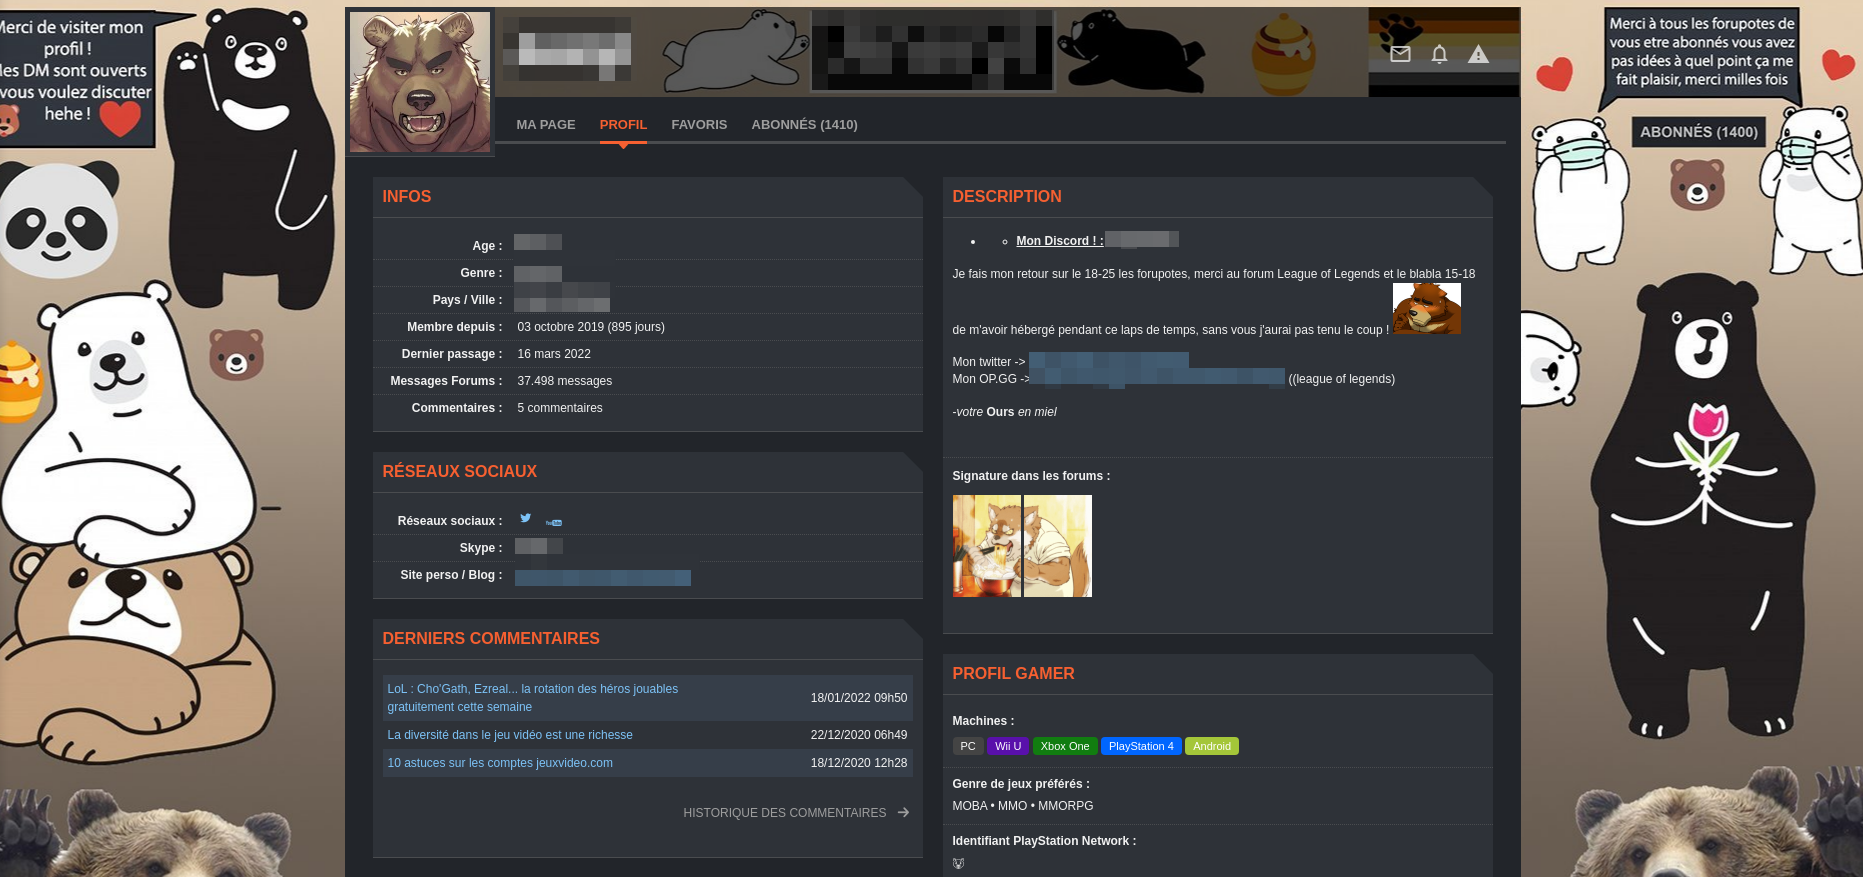Click the PlayStation 4 machine badge
This screenshot has width=1863, height=877.
(x=1140, y=746)
